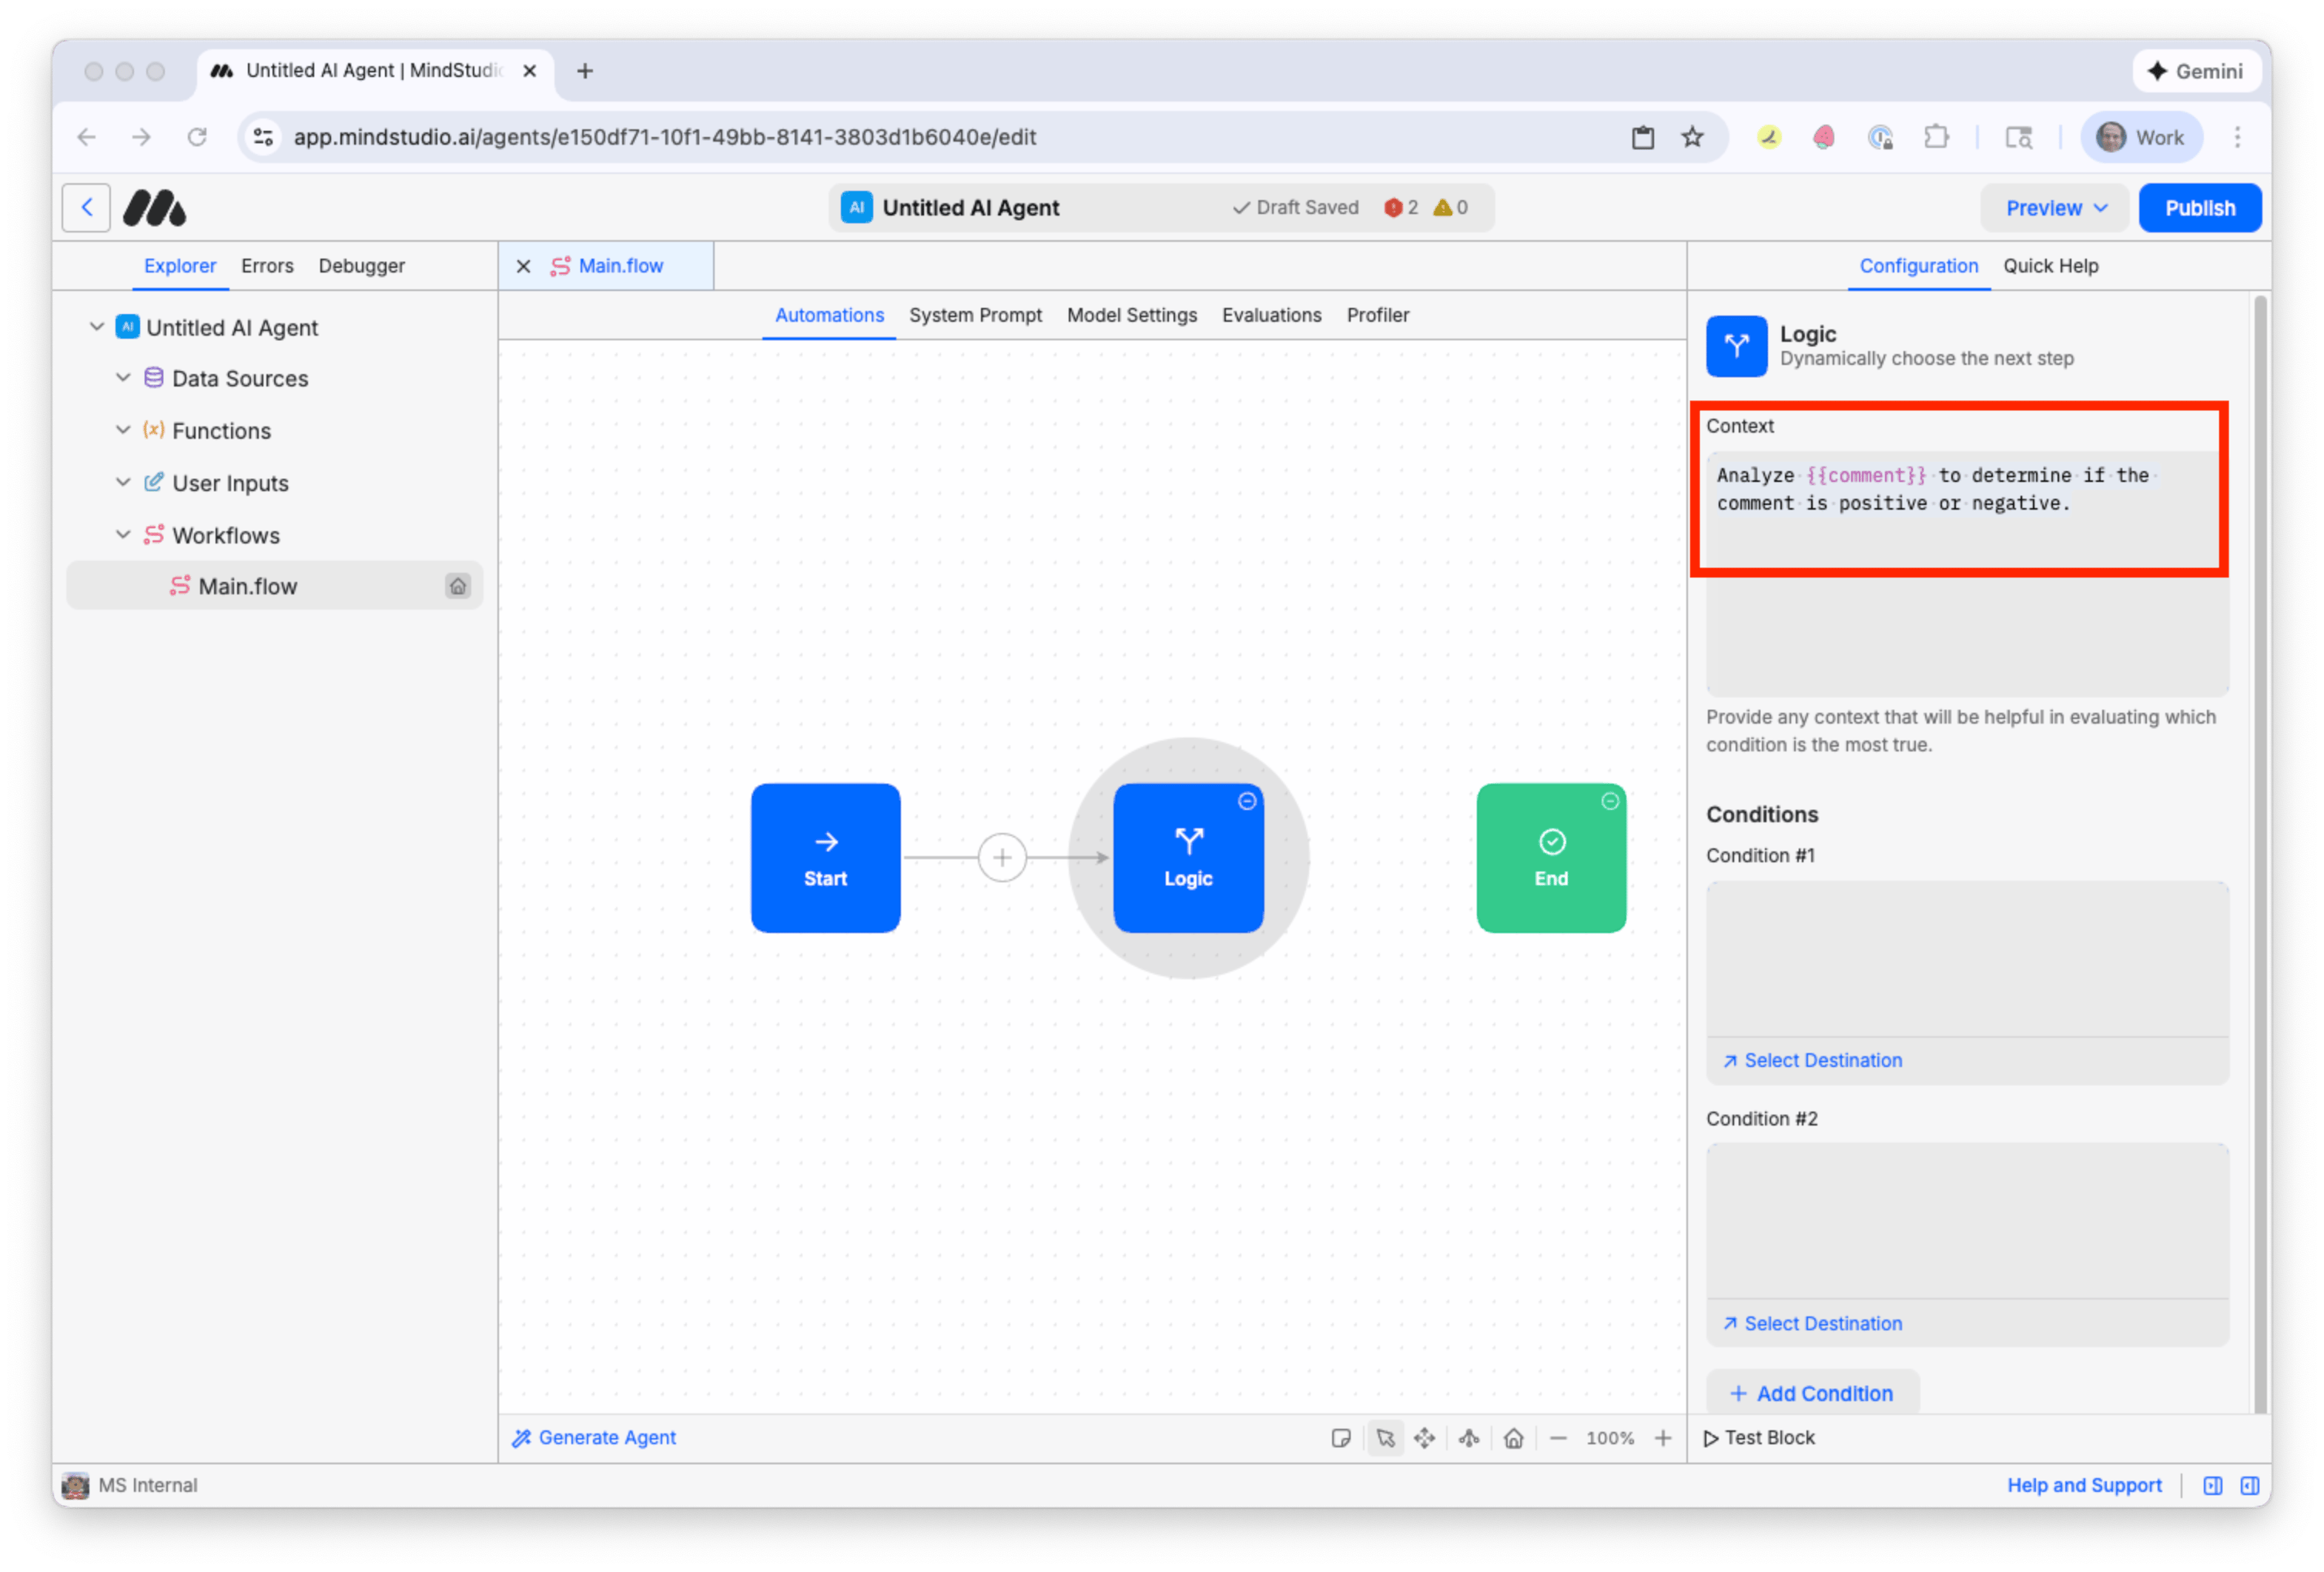Select the arrow cursor tool in canvas toolbar
The width and height of the screenshot is (2324, 1572).
pos(1386,1437)
